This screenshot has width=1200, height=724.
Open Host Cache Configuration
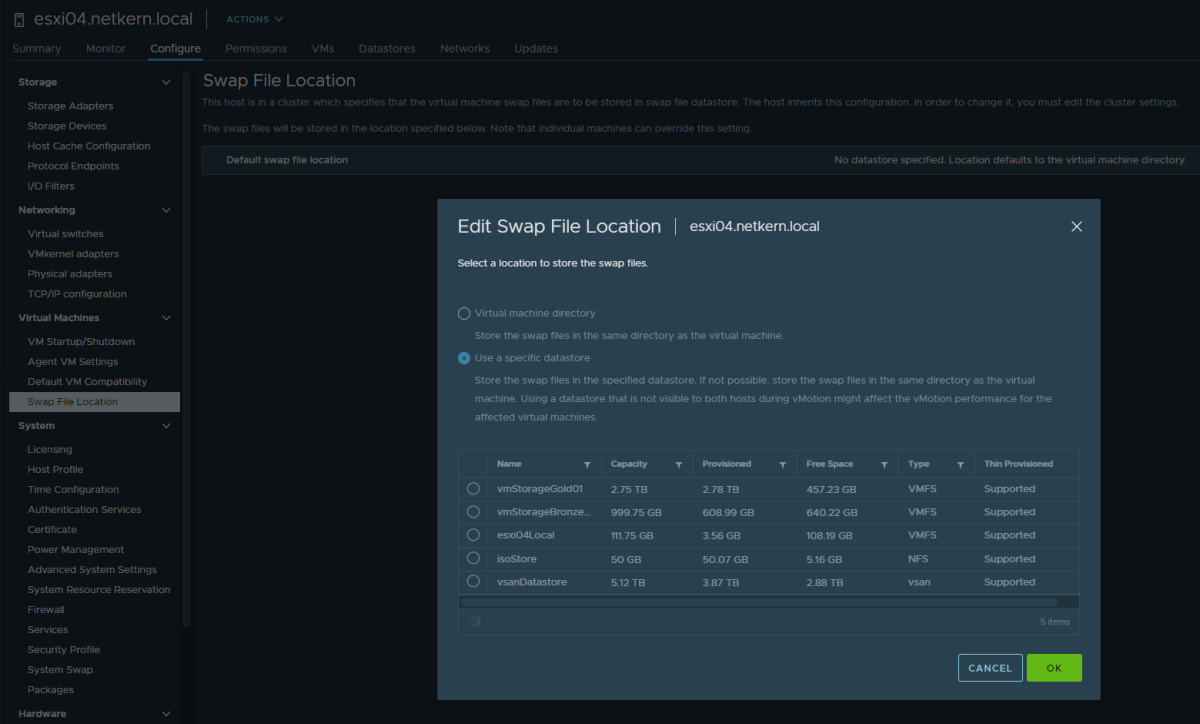pyautogui.click(x=89, y=146)
